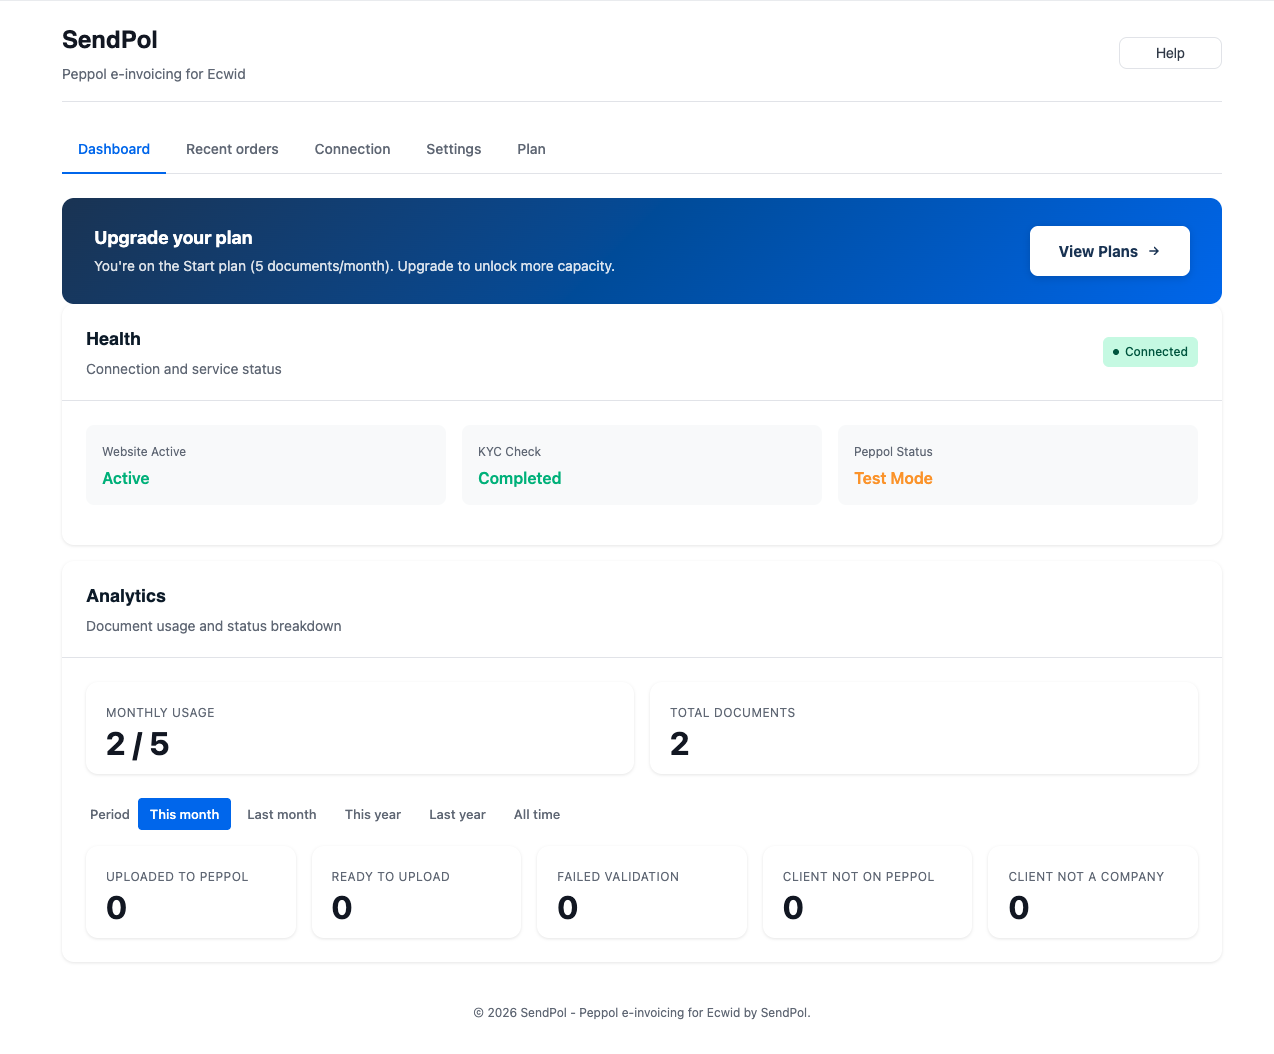Click the SendPol title heading
The height and width of the screenshot is (1054, 1274).
pos(110,40)
